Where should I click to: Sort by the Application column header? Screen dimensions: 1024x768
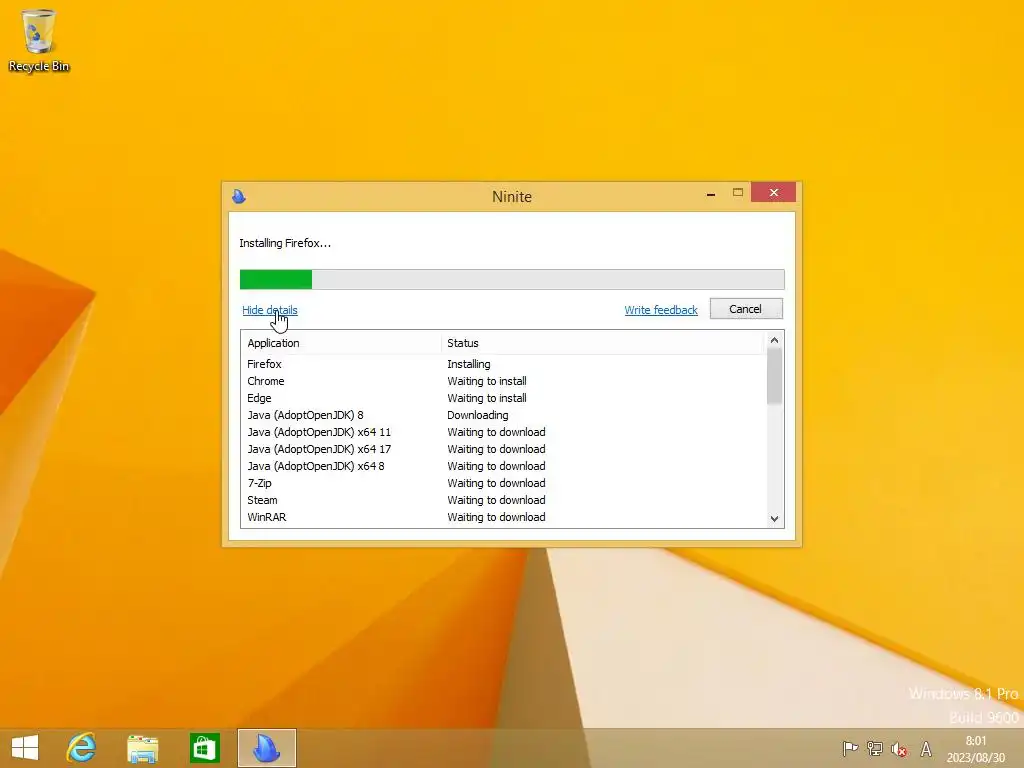341,343
